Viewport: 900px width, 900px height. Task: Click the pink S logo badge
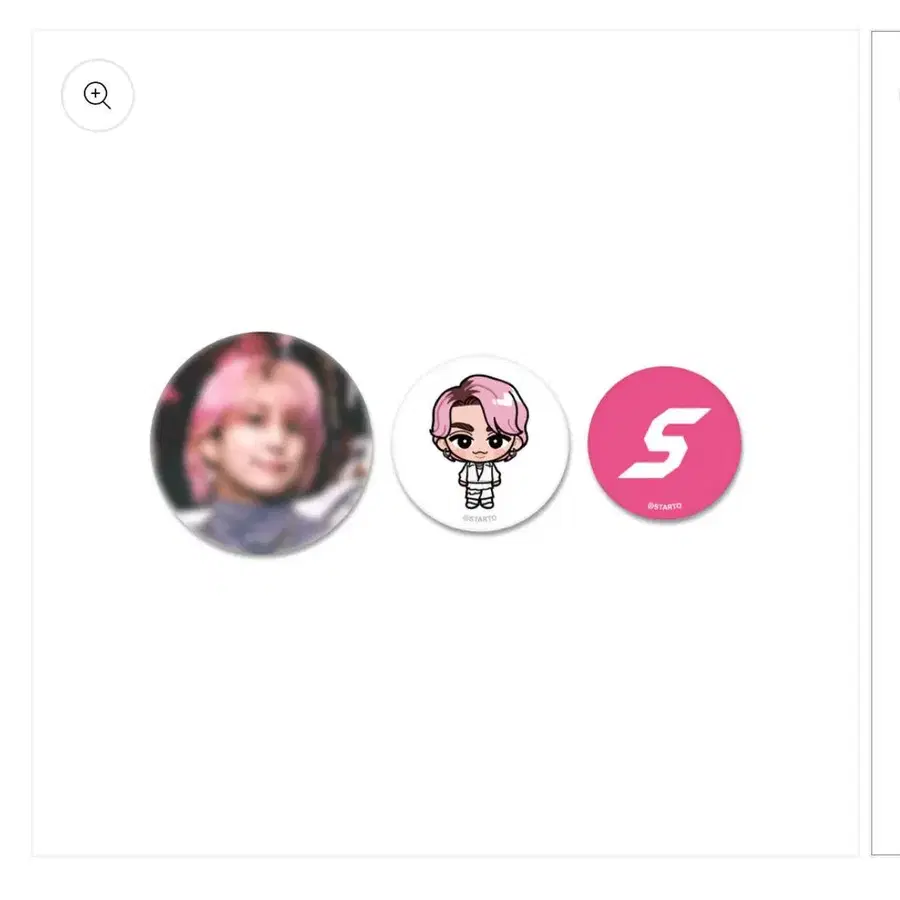point(665,443)
